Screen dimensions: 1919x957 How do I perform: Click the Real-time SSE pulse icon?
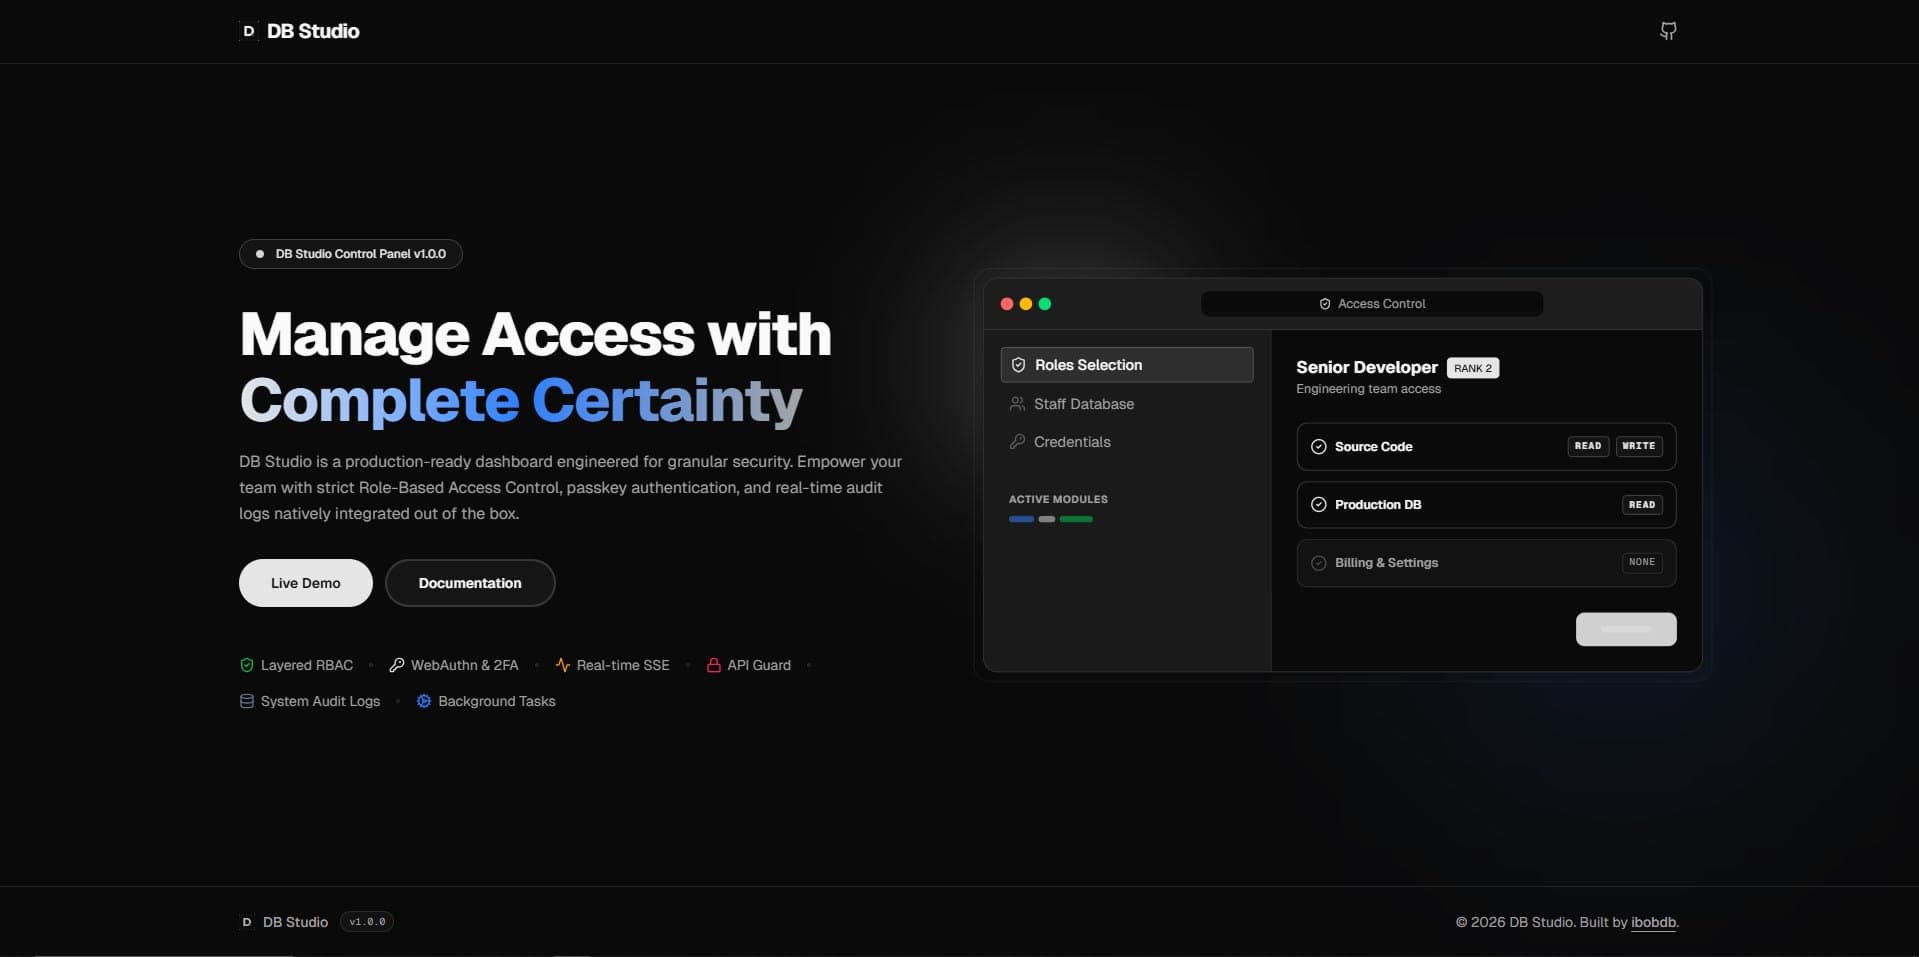click(x=562, y=664)
